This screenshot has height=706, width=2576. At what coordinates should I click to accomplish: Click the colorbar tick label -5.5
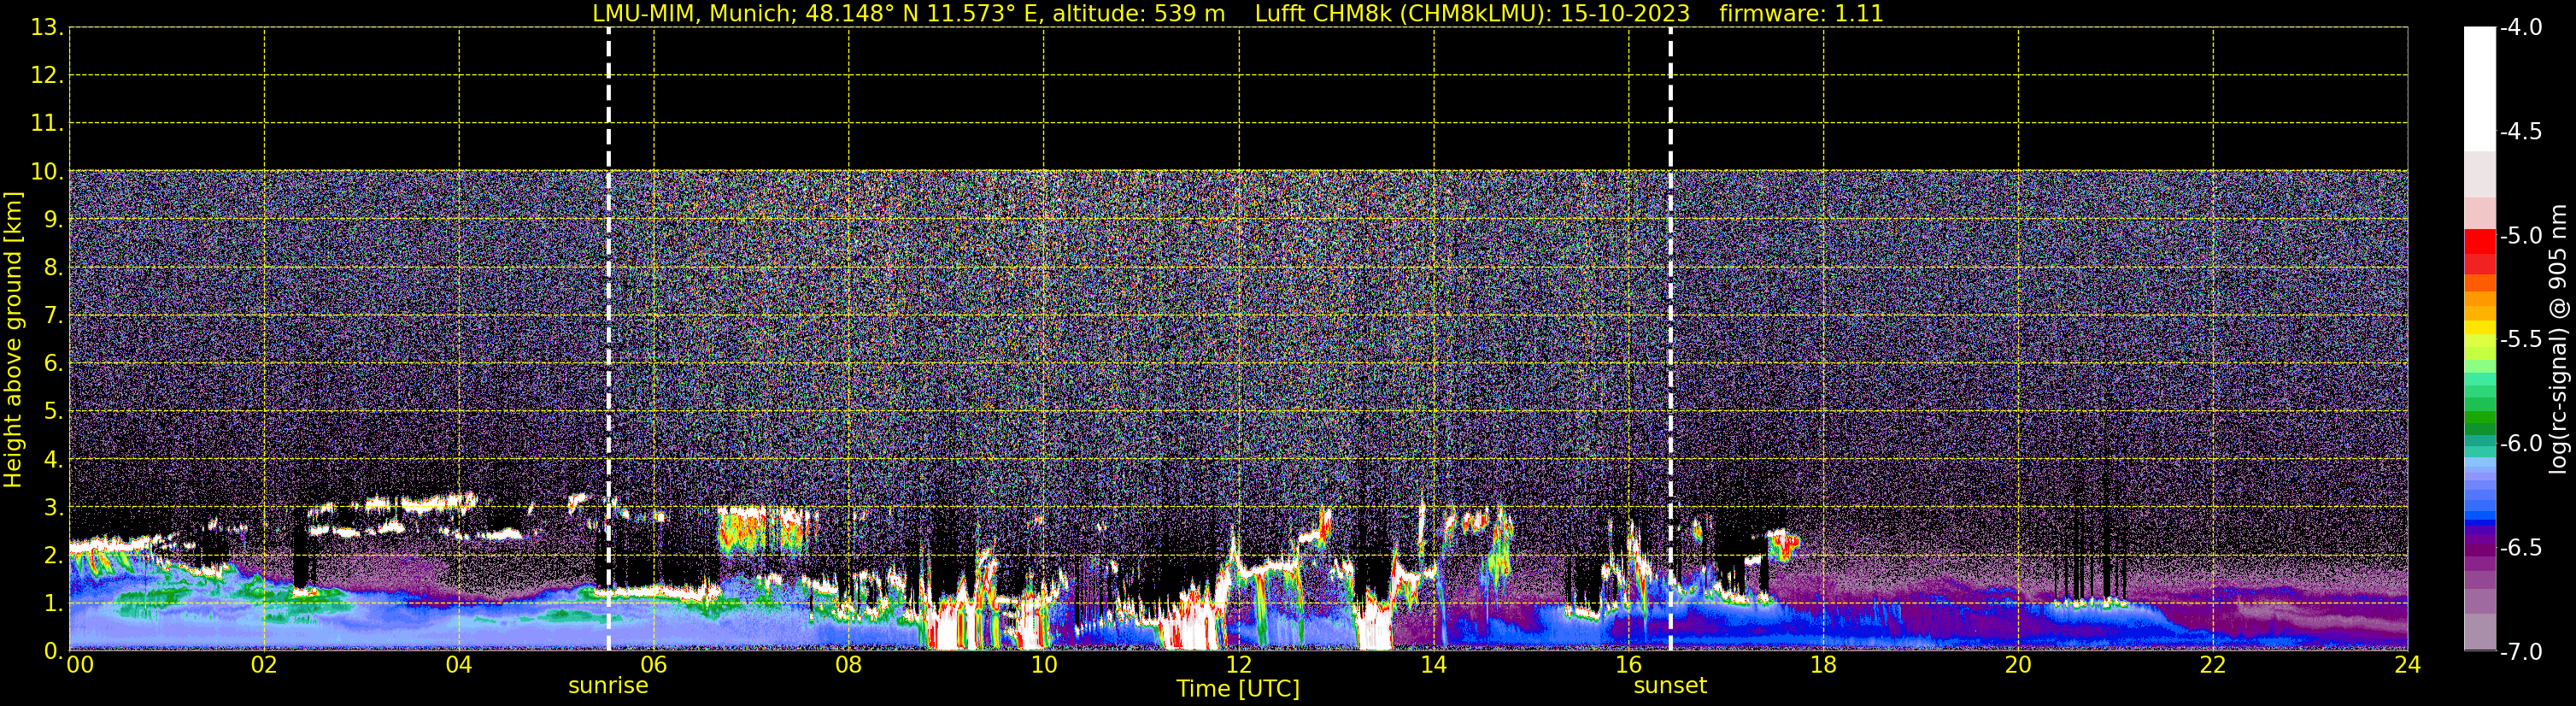click(x=2520, y=340)
